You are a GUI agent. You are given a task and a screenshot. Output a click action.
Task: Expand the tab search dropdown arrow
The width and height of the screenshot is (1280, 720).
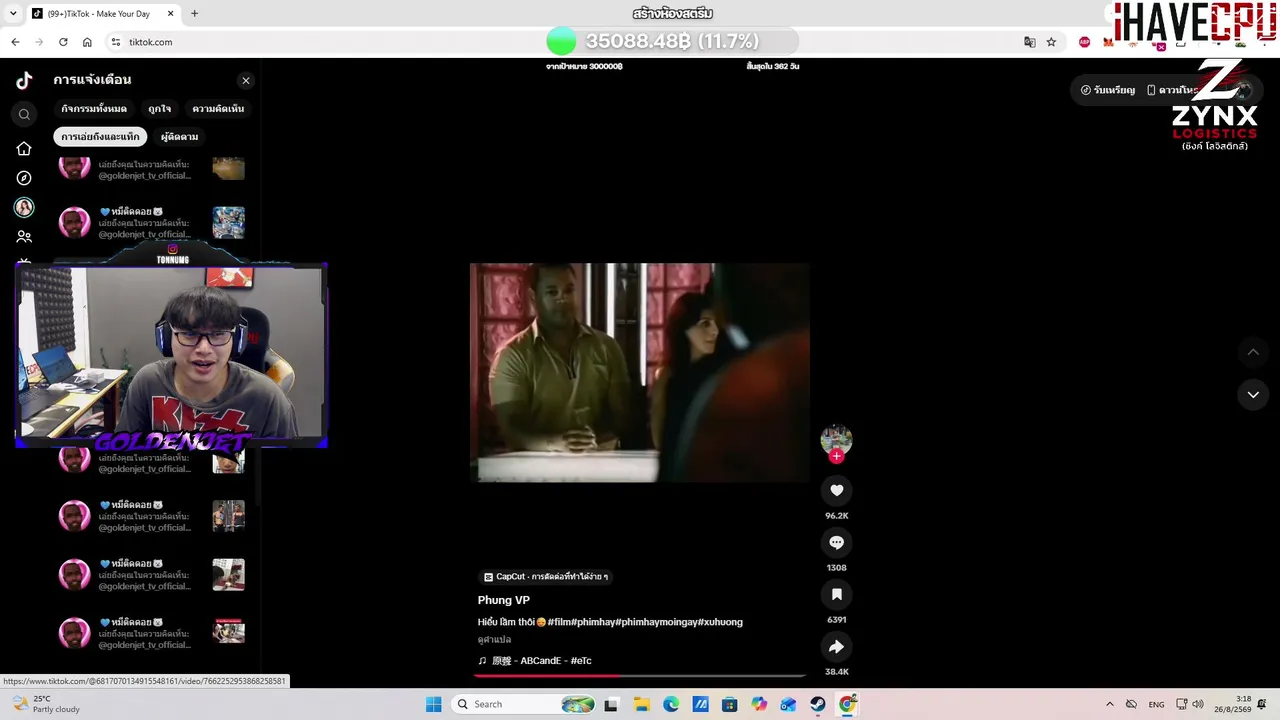coord(12,14)
